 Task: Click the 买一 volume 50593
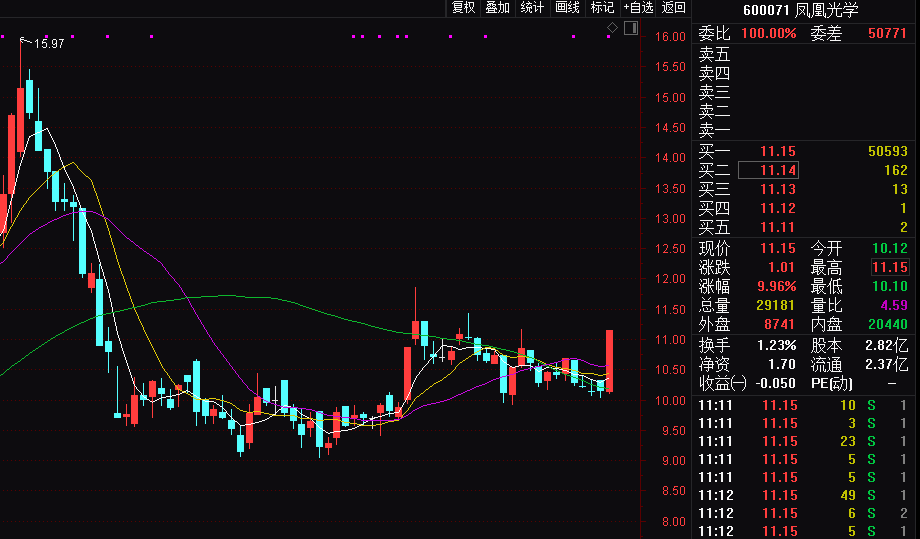tap(888, 151)
